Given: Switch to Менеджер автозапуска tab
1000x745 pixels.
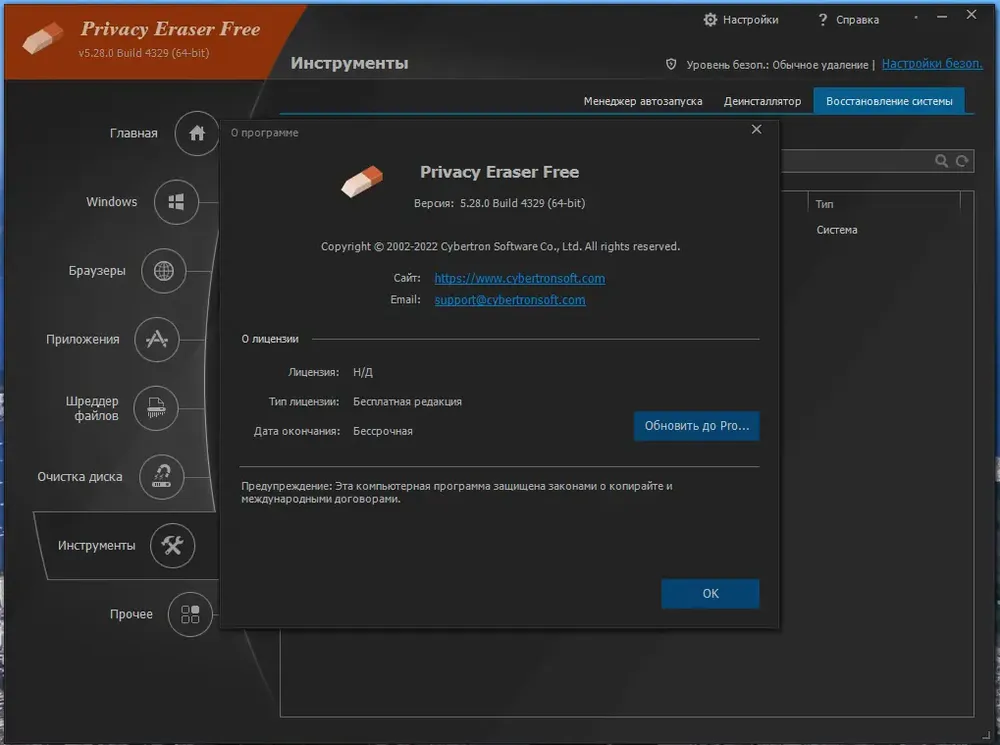Looking at the screenshot, I should (x=643, y=101).
